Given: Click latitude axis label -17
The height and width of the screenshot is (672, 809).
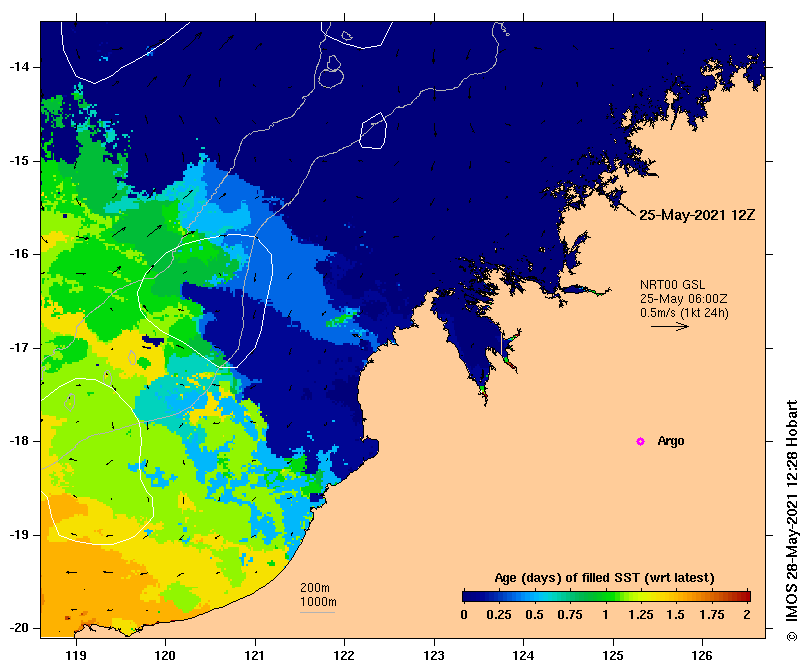Looking at the screenshot, I should click(x=19, y=348).
